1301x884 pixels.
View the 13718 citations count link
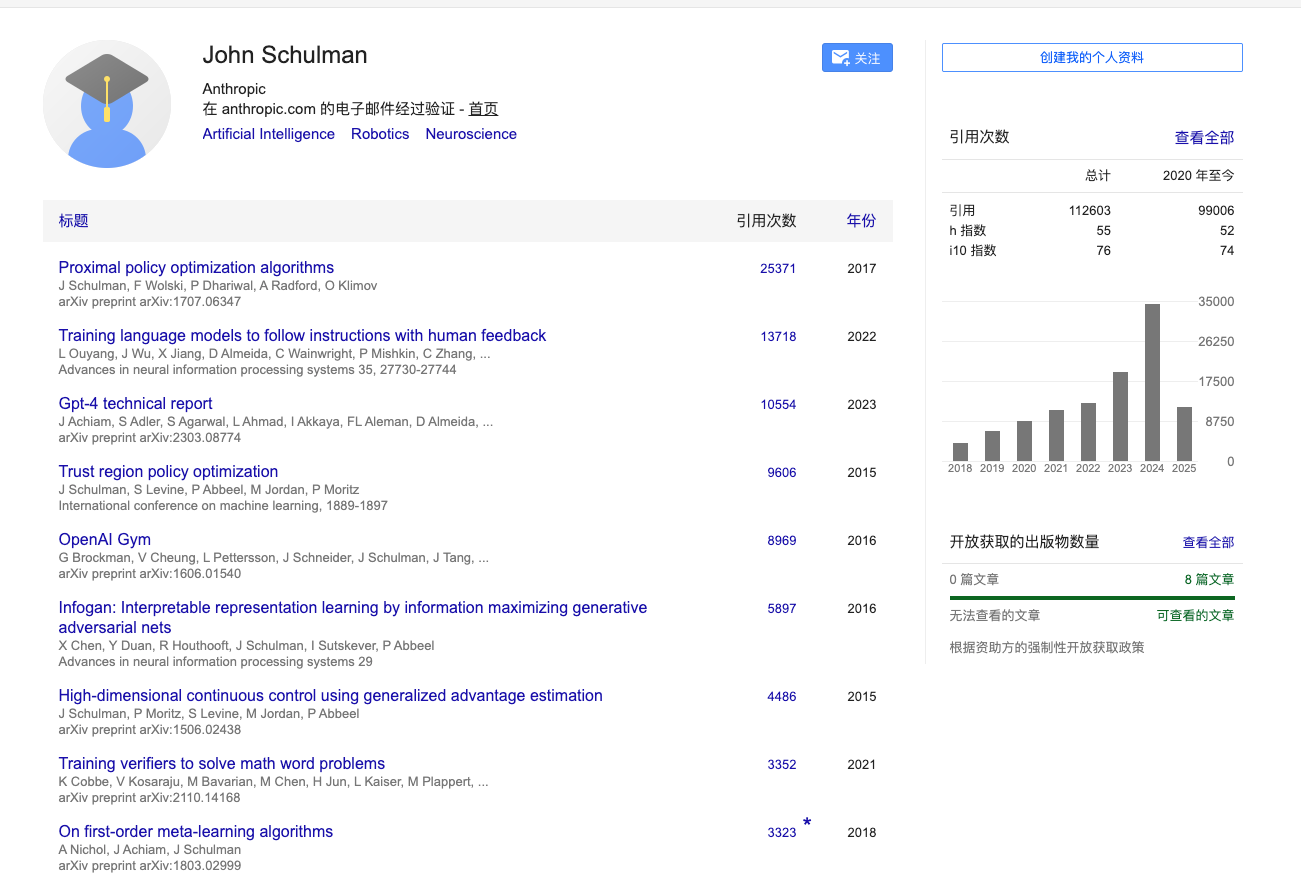pyautogui.click(x=778, y=336)
